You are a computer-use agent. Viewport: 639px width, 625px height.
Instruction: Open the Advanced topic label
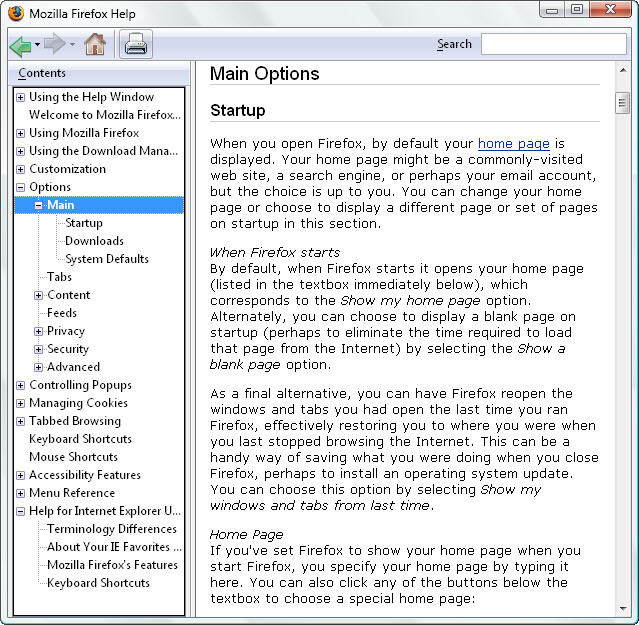point(73,367)
